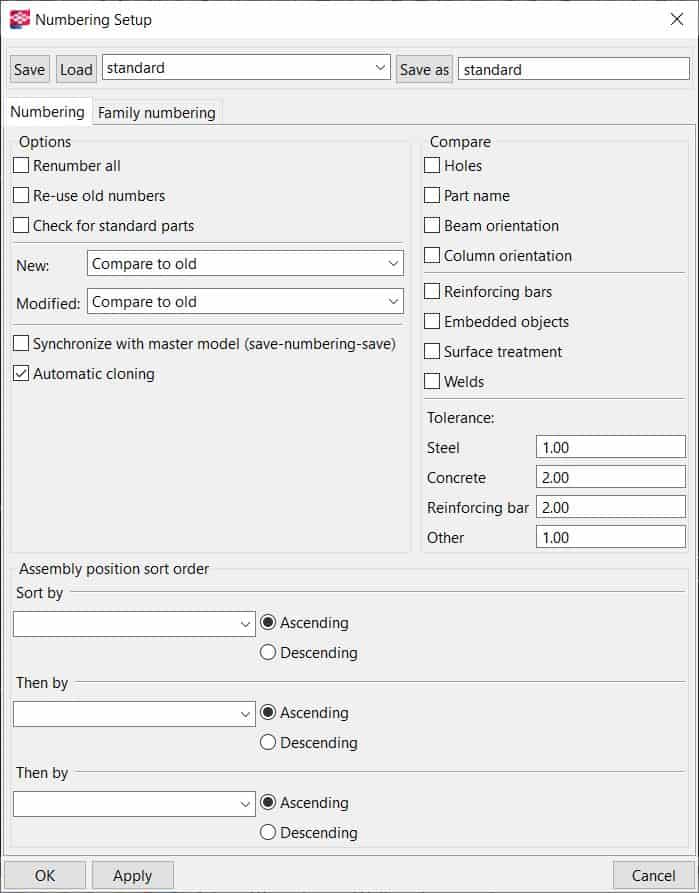Toggle the Automatic cloning checkbox
The width and height of the screenshot is (699, 893).
21,374
